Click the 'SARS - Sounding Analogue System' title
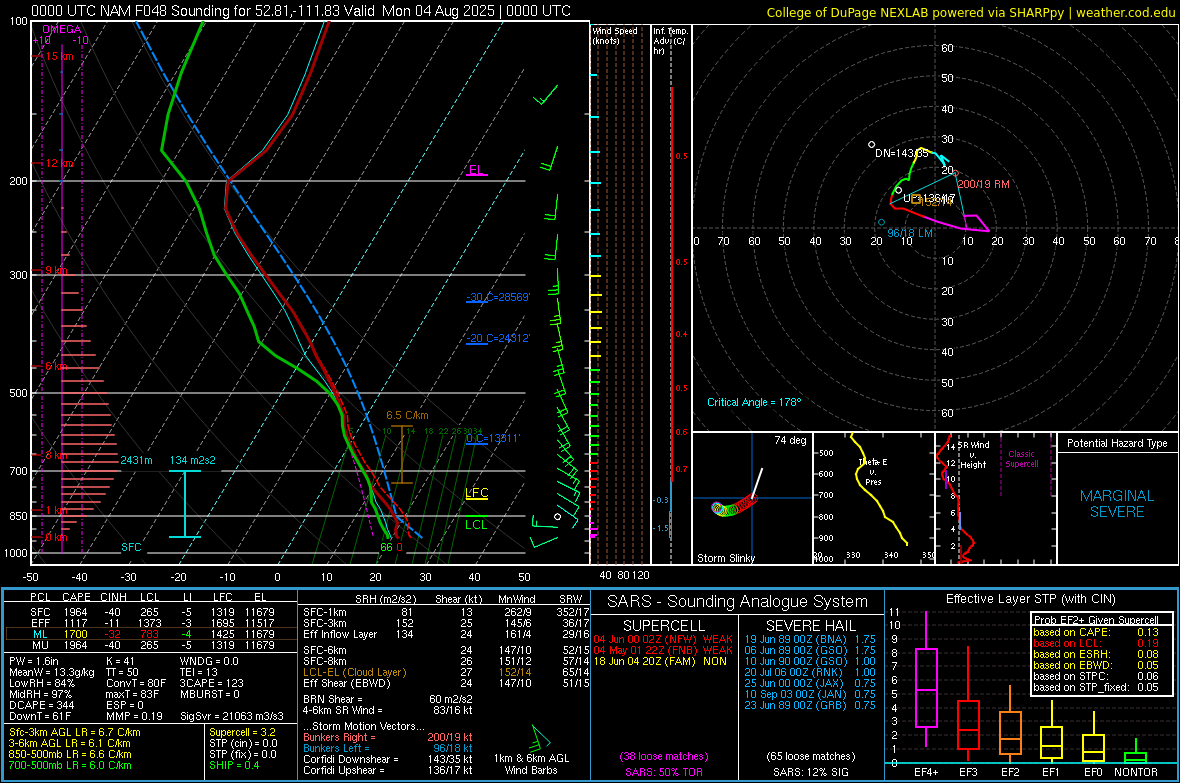 pyautogui.click(x=737, y=602)
